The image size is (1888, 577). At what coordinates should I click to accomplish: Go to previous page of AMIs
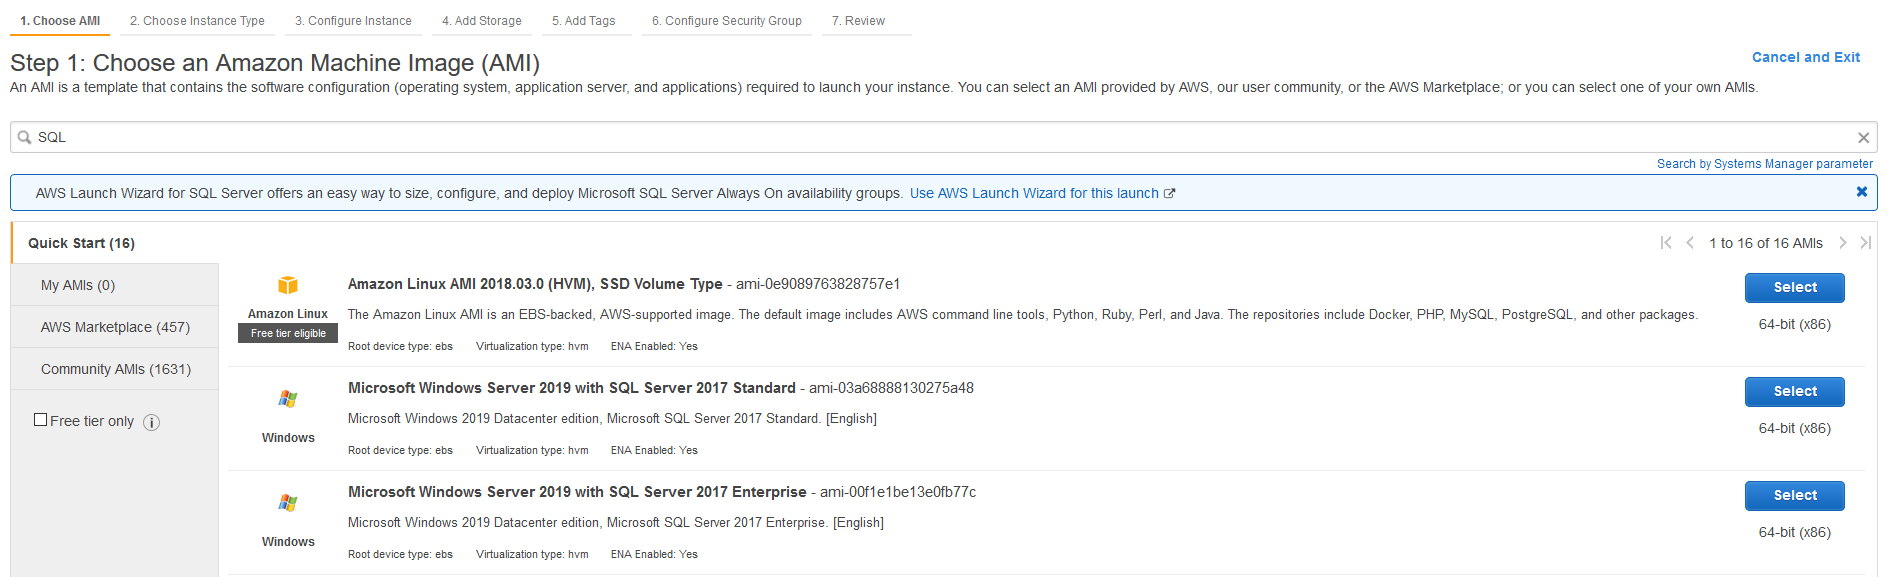(1690, 243)
